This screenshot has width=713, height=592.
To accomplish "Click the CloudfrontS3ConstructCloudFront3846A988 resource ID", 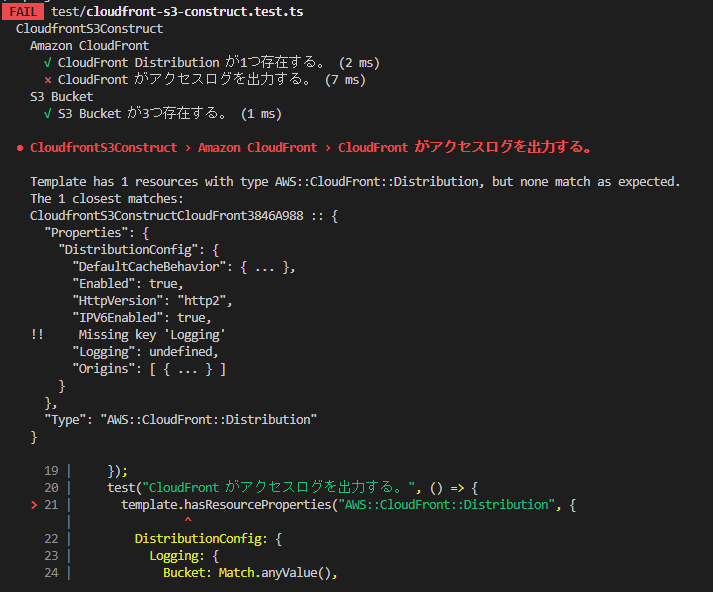I will 166,216.
